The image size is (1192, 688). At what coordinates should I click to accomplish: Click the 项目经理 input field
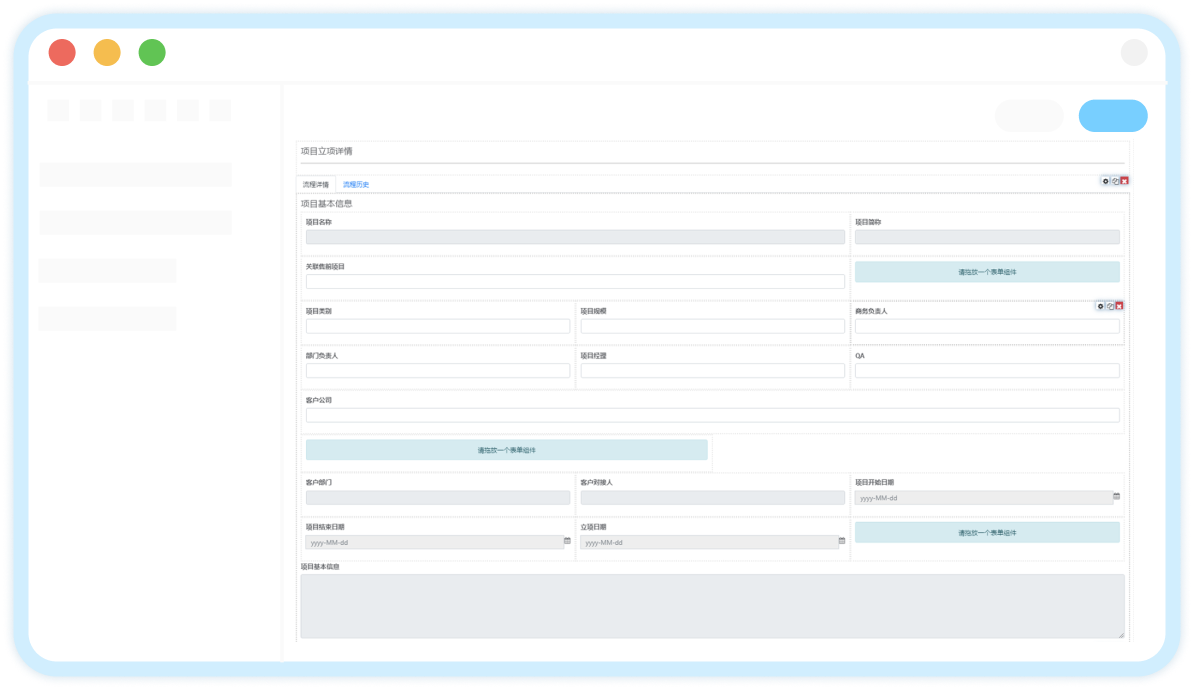point(712,371)
